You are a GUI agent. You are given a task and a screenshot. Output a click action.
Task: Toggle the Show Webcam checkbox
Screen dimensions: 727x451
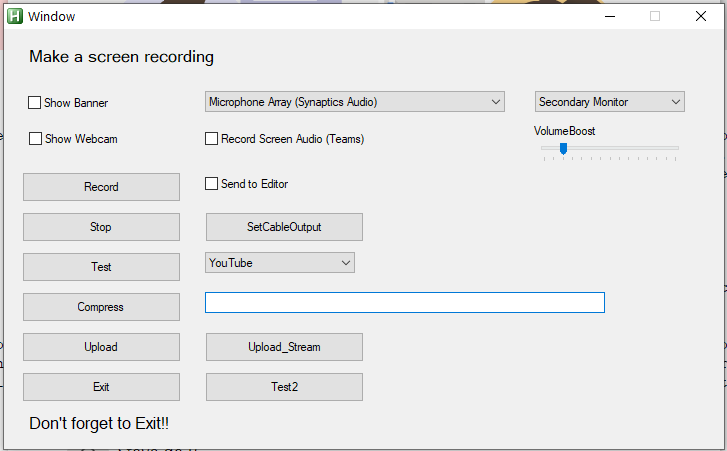tap(35, 139)
